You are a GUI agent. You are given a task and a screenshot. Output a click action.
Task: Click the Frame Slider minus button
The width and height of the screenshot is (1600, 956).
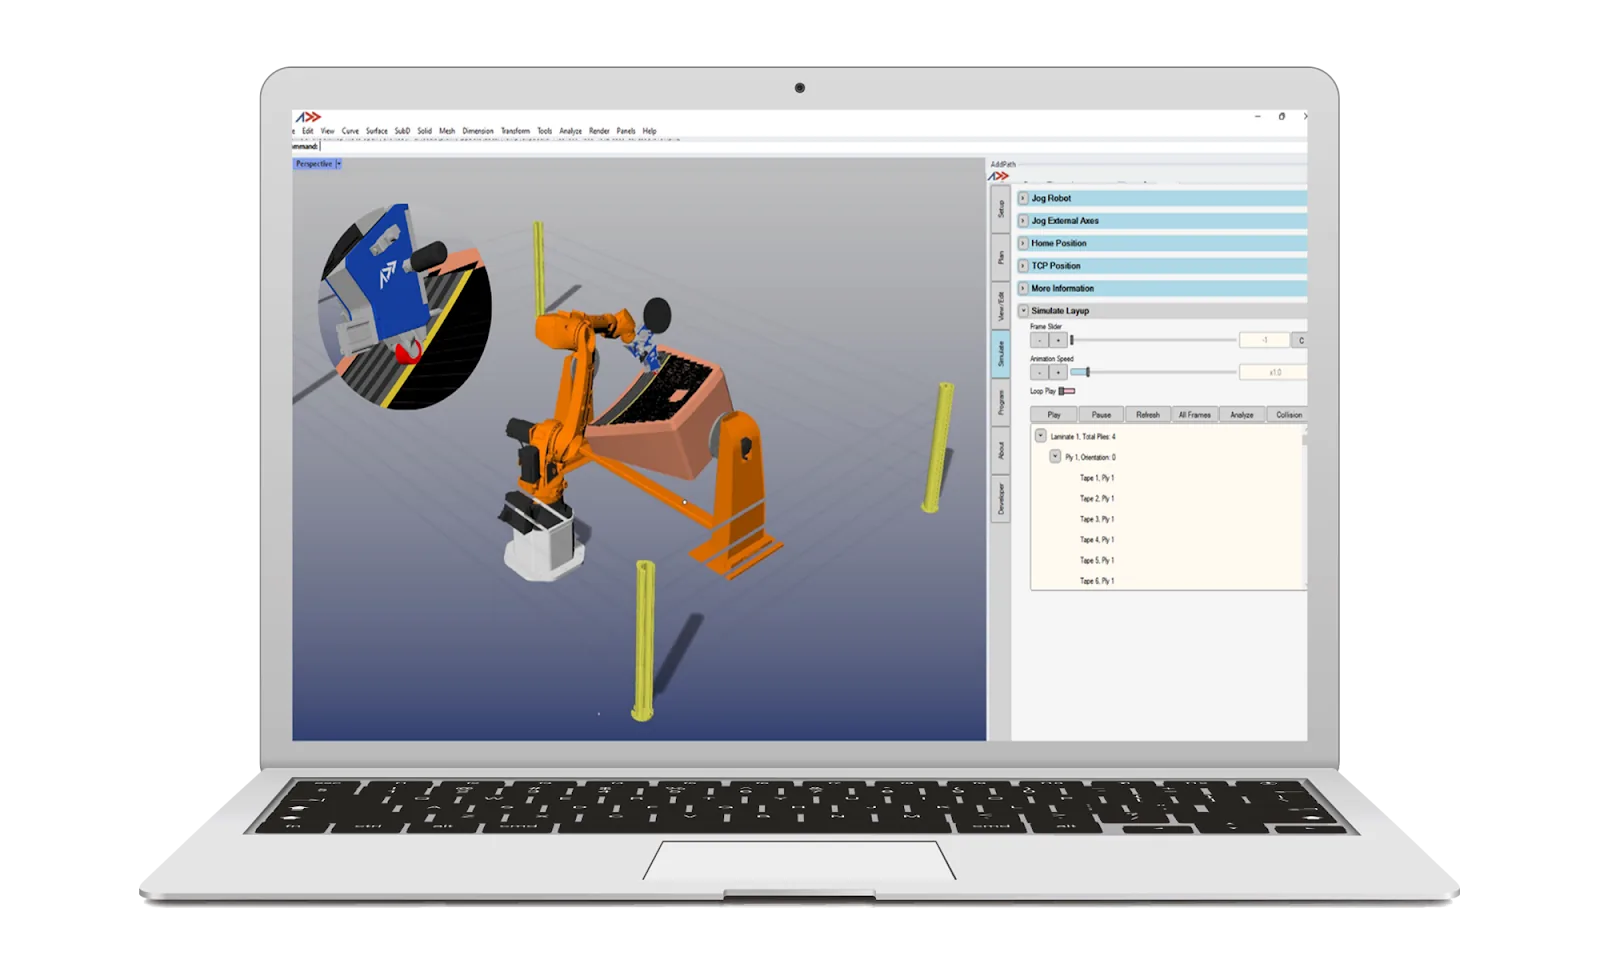(x=1039, y=340)
